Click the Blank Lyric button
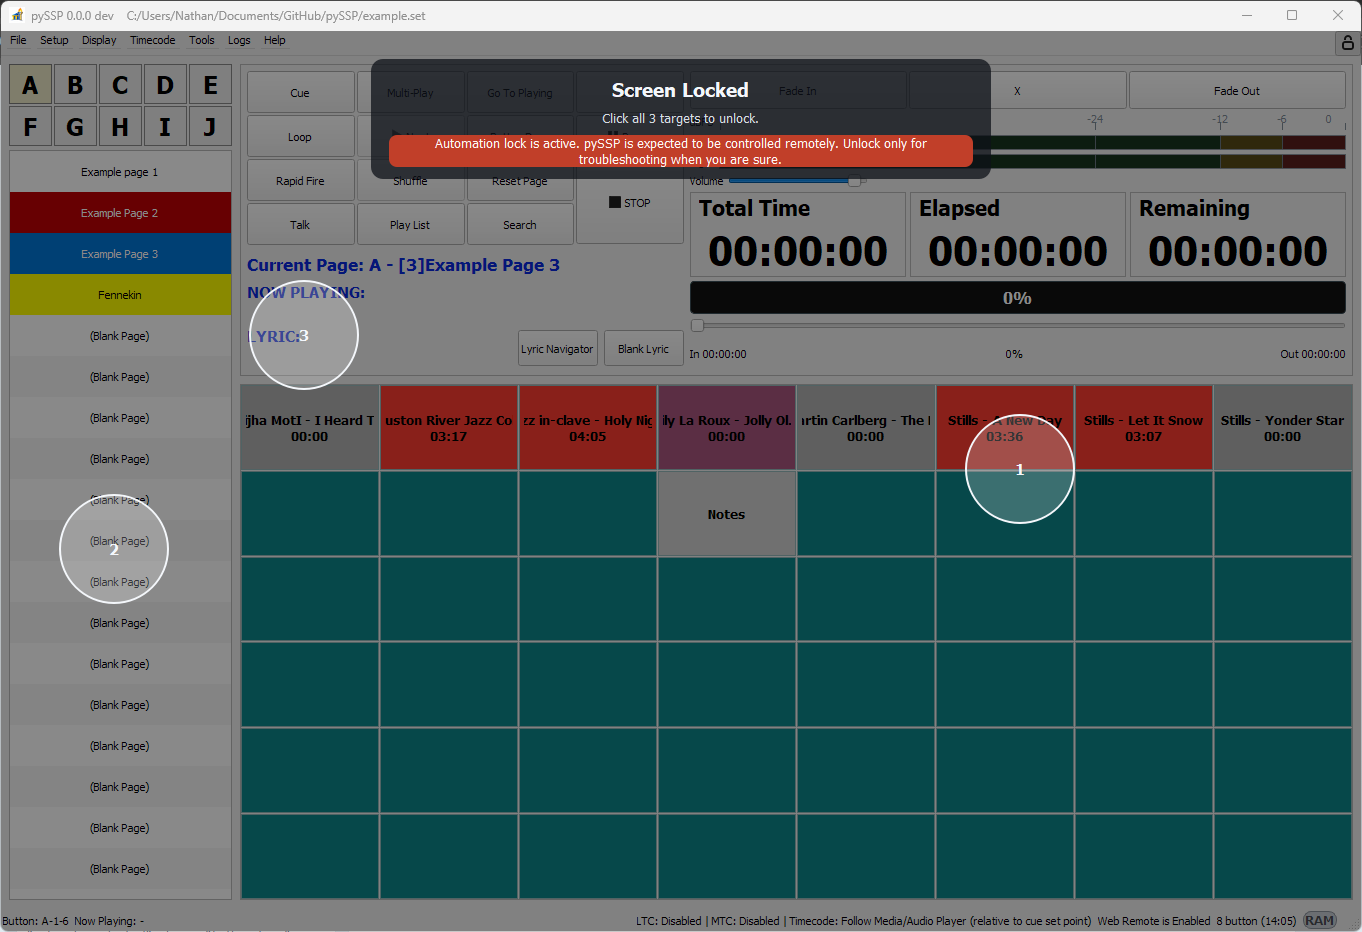 (643, 348)
